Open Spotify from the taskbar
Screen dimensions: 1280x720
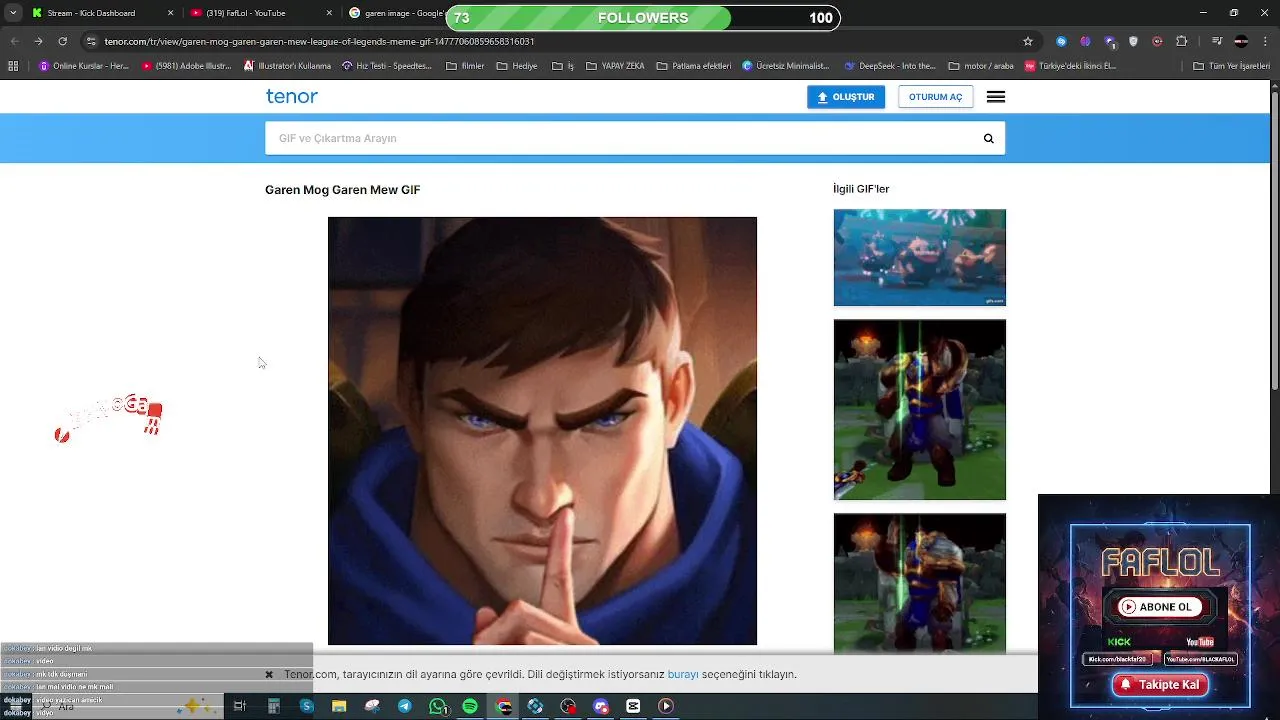[470, 706]
